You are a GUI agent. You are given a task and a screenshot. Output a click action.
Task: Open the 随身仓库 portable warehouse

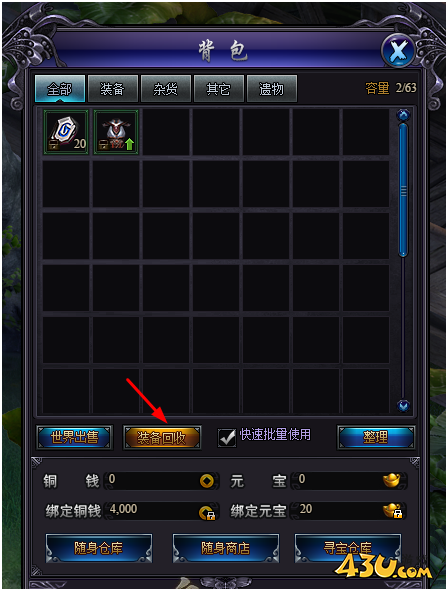(x=99, y=548)
